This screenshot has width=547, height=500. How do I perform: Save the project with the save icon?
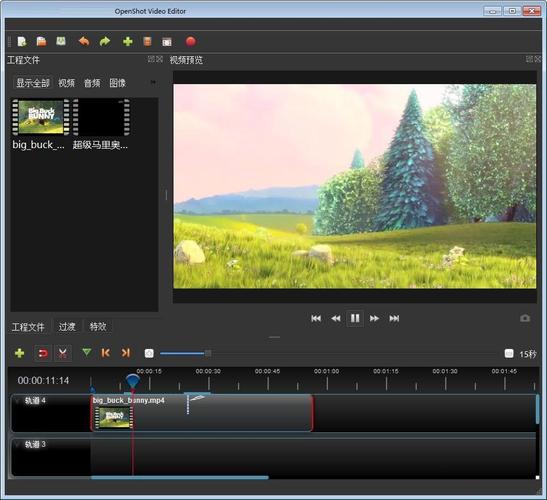click(x=61, y=41)
